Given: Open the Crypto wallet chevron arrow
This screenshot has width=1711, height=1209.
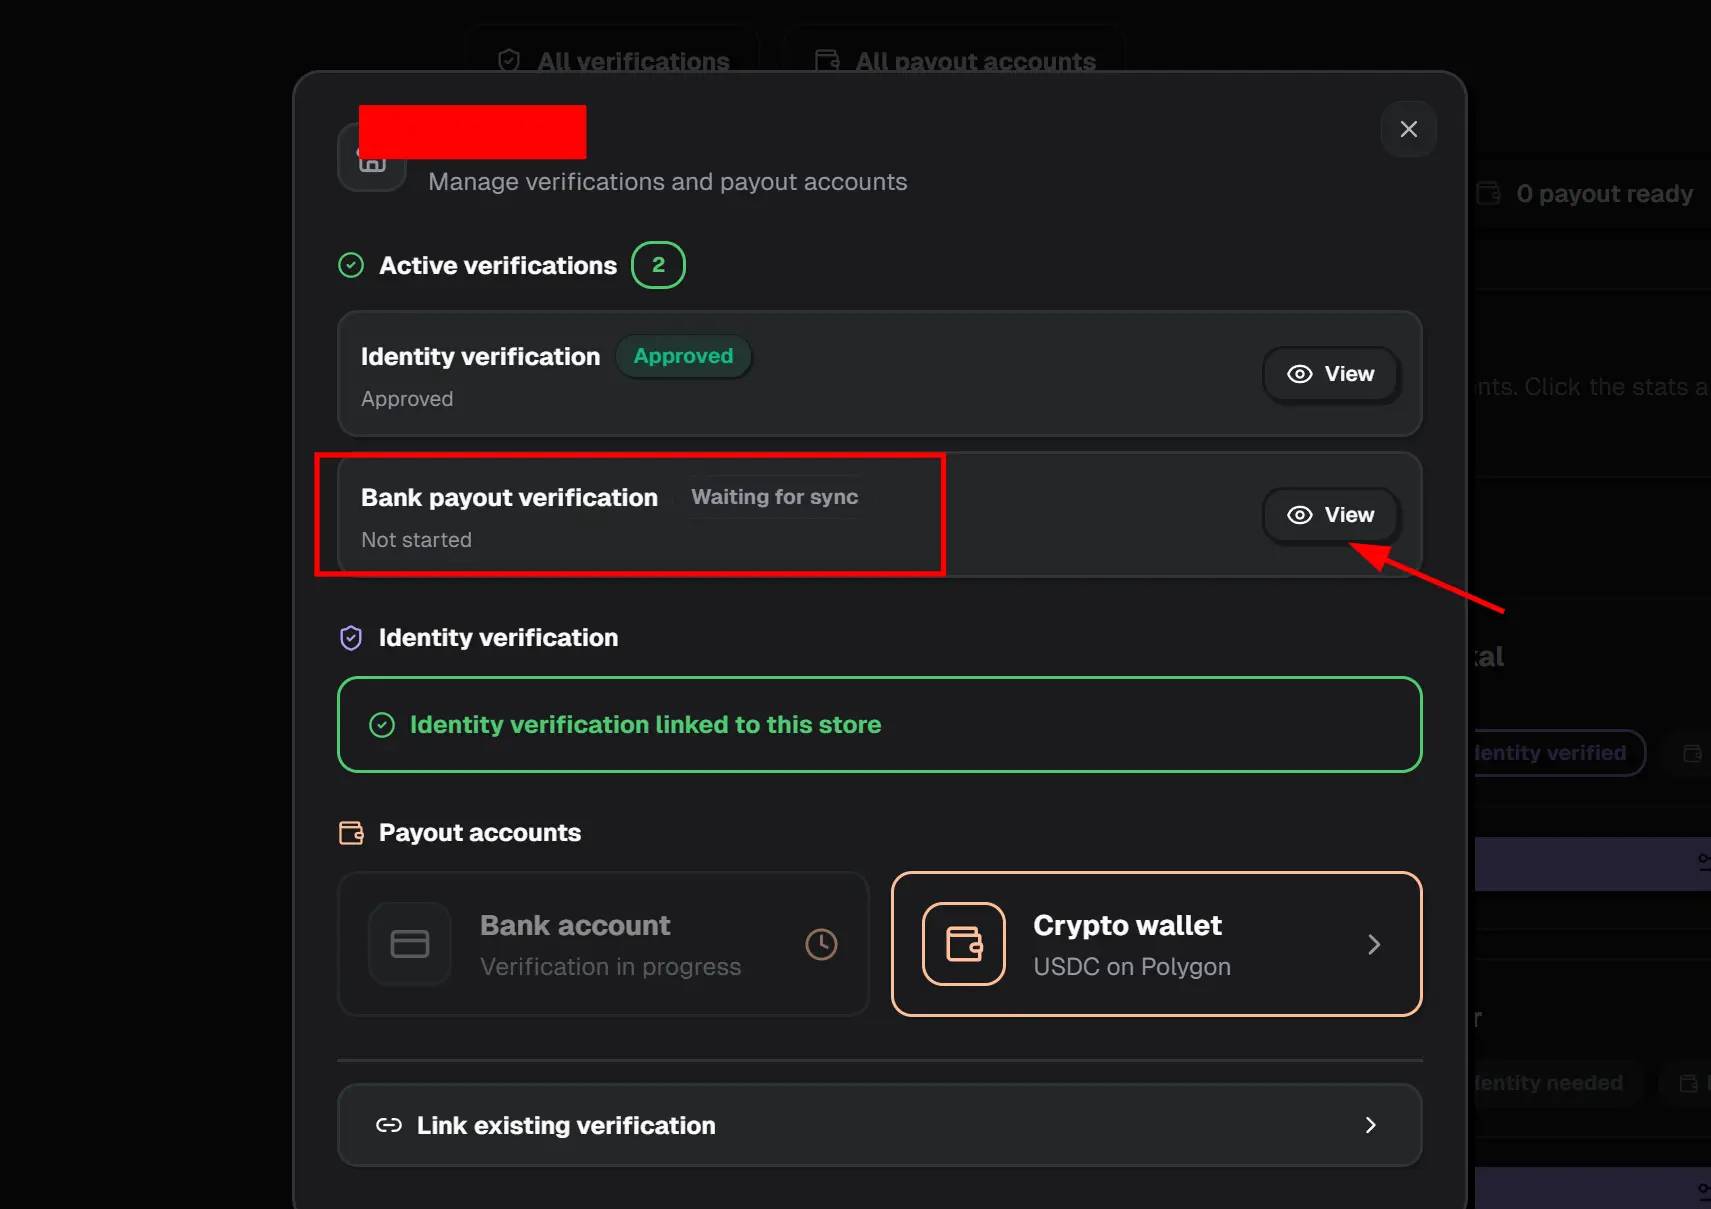Looking at the screenshot, I should 1374,944.
